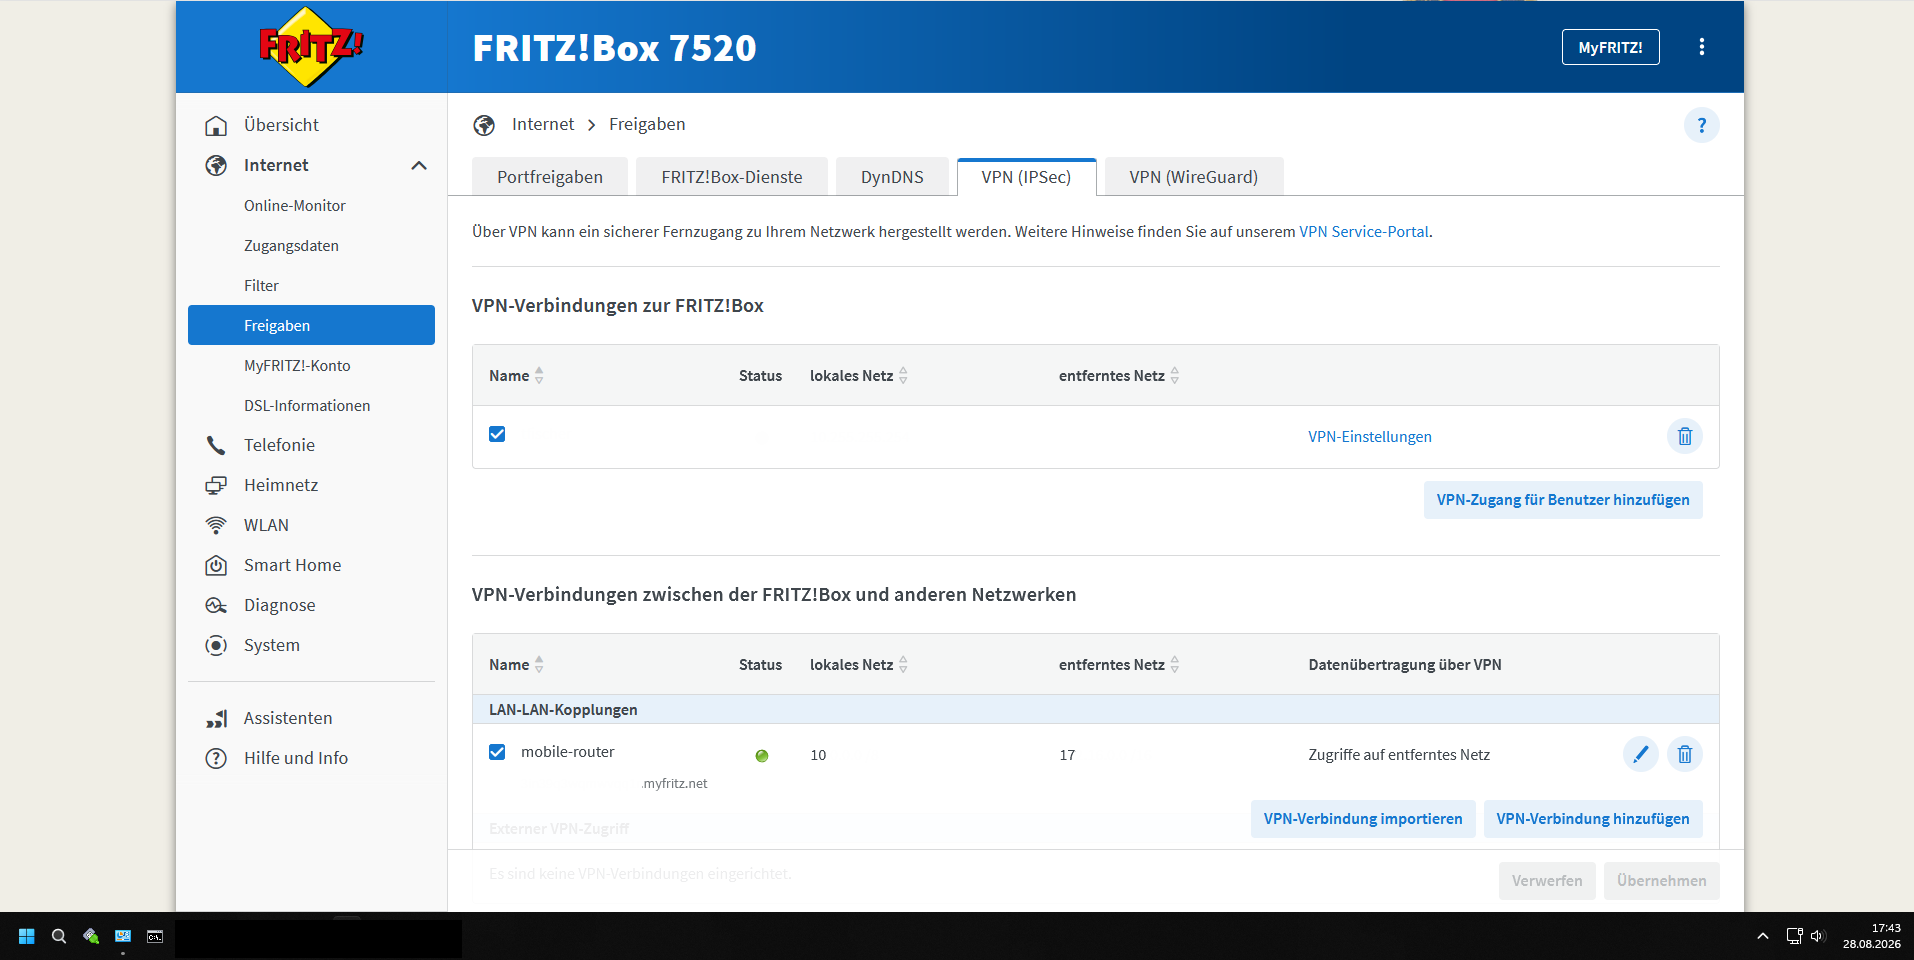Switch to the DynDNS tab
This screenshot has width=1914, height=960.
892,177
